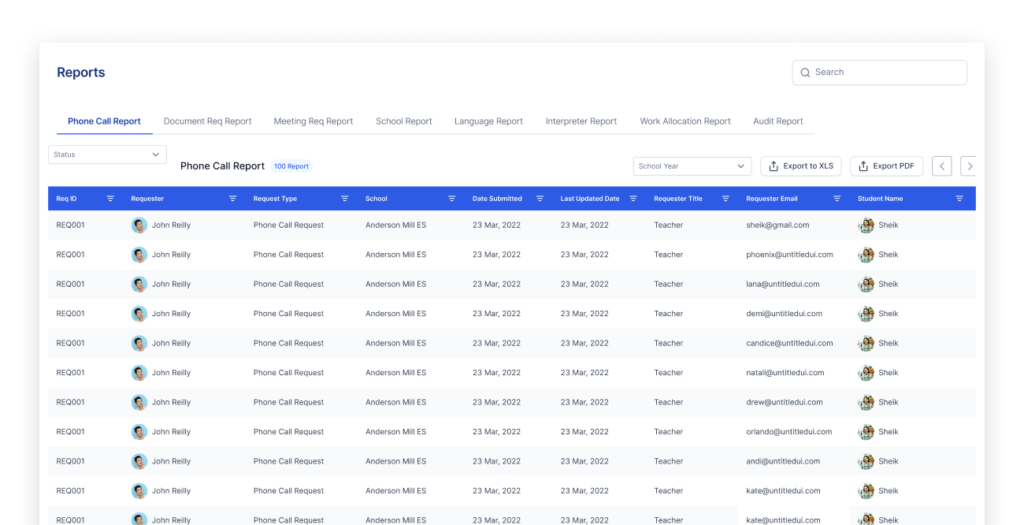The width and height of the screenshot is (1024, 525).
Task: Go to next page with right chevron
Action: tap(968, 166)
